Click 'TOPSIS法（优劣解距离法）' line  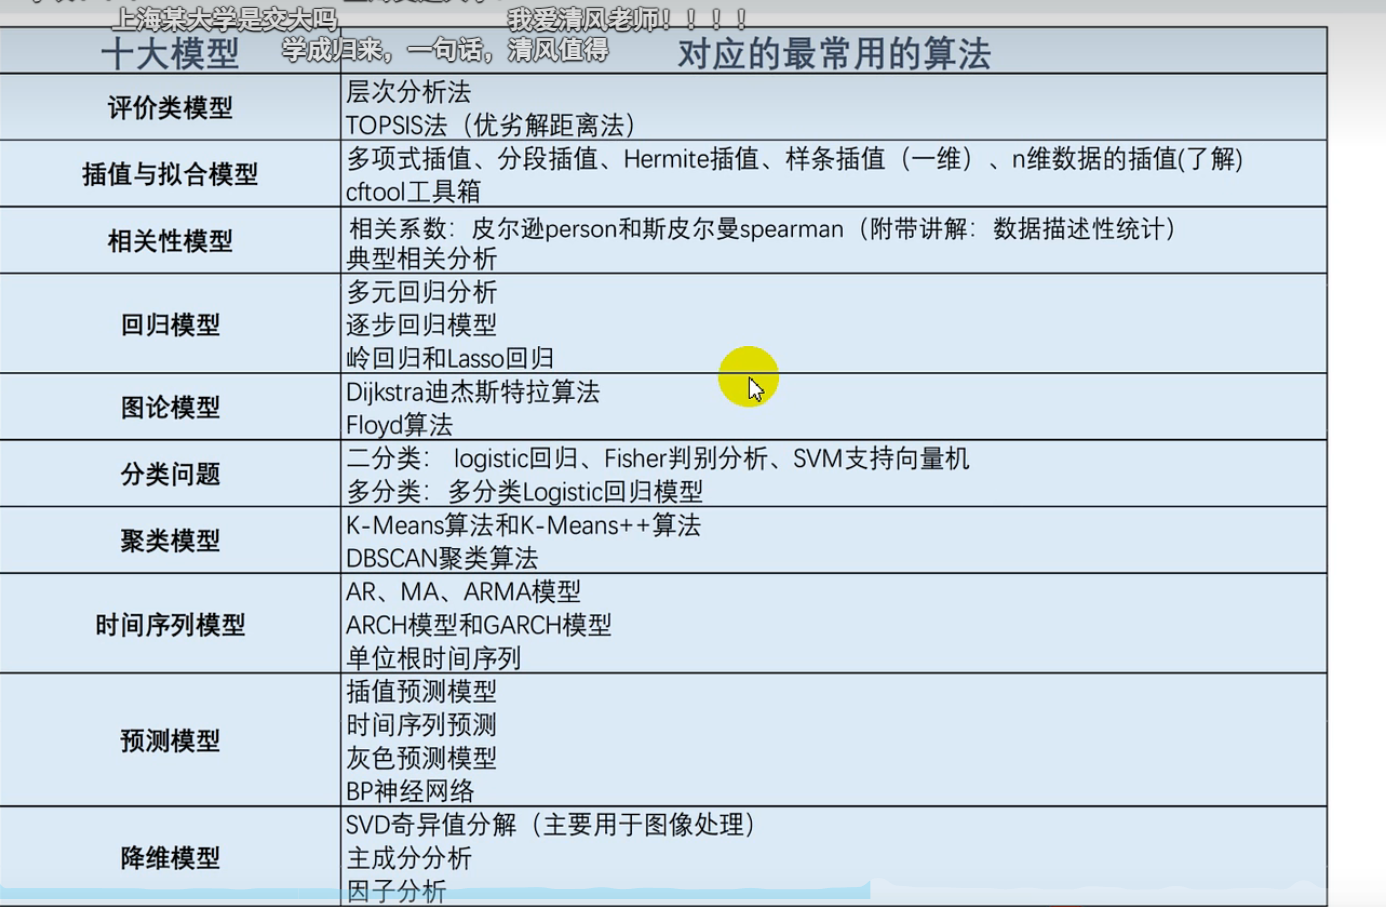491,125
